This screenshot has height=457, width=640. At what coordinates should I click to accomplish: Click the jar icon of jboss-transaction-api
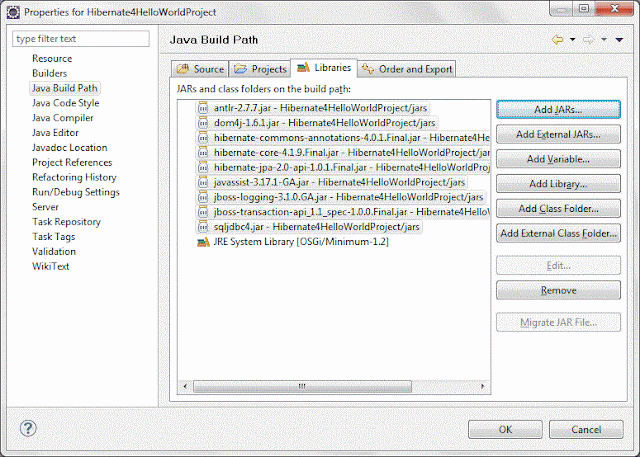pyautogui.click(x=203, y=212)
